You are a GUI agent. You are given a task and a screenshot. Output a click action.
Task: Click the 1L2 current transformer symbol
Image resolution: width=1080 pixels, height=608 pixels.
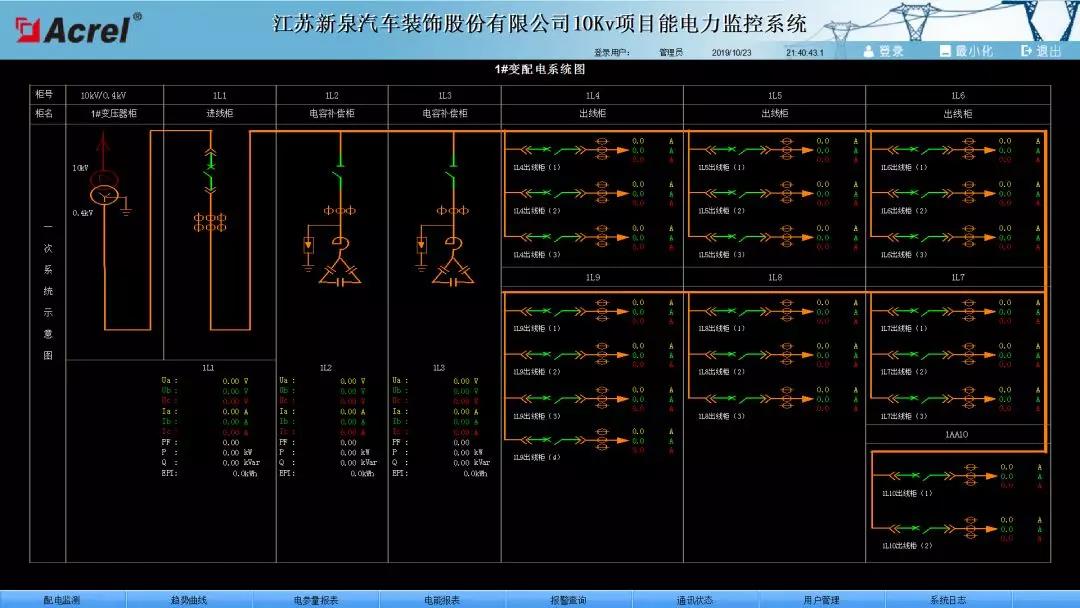point(340,210)
